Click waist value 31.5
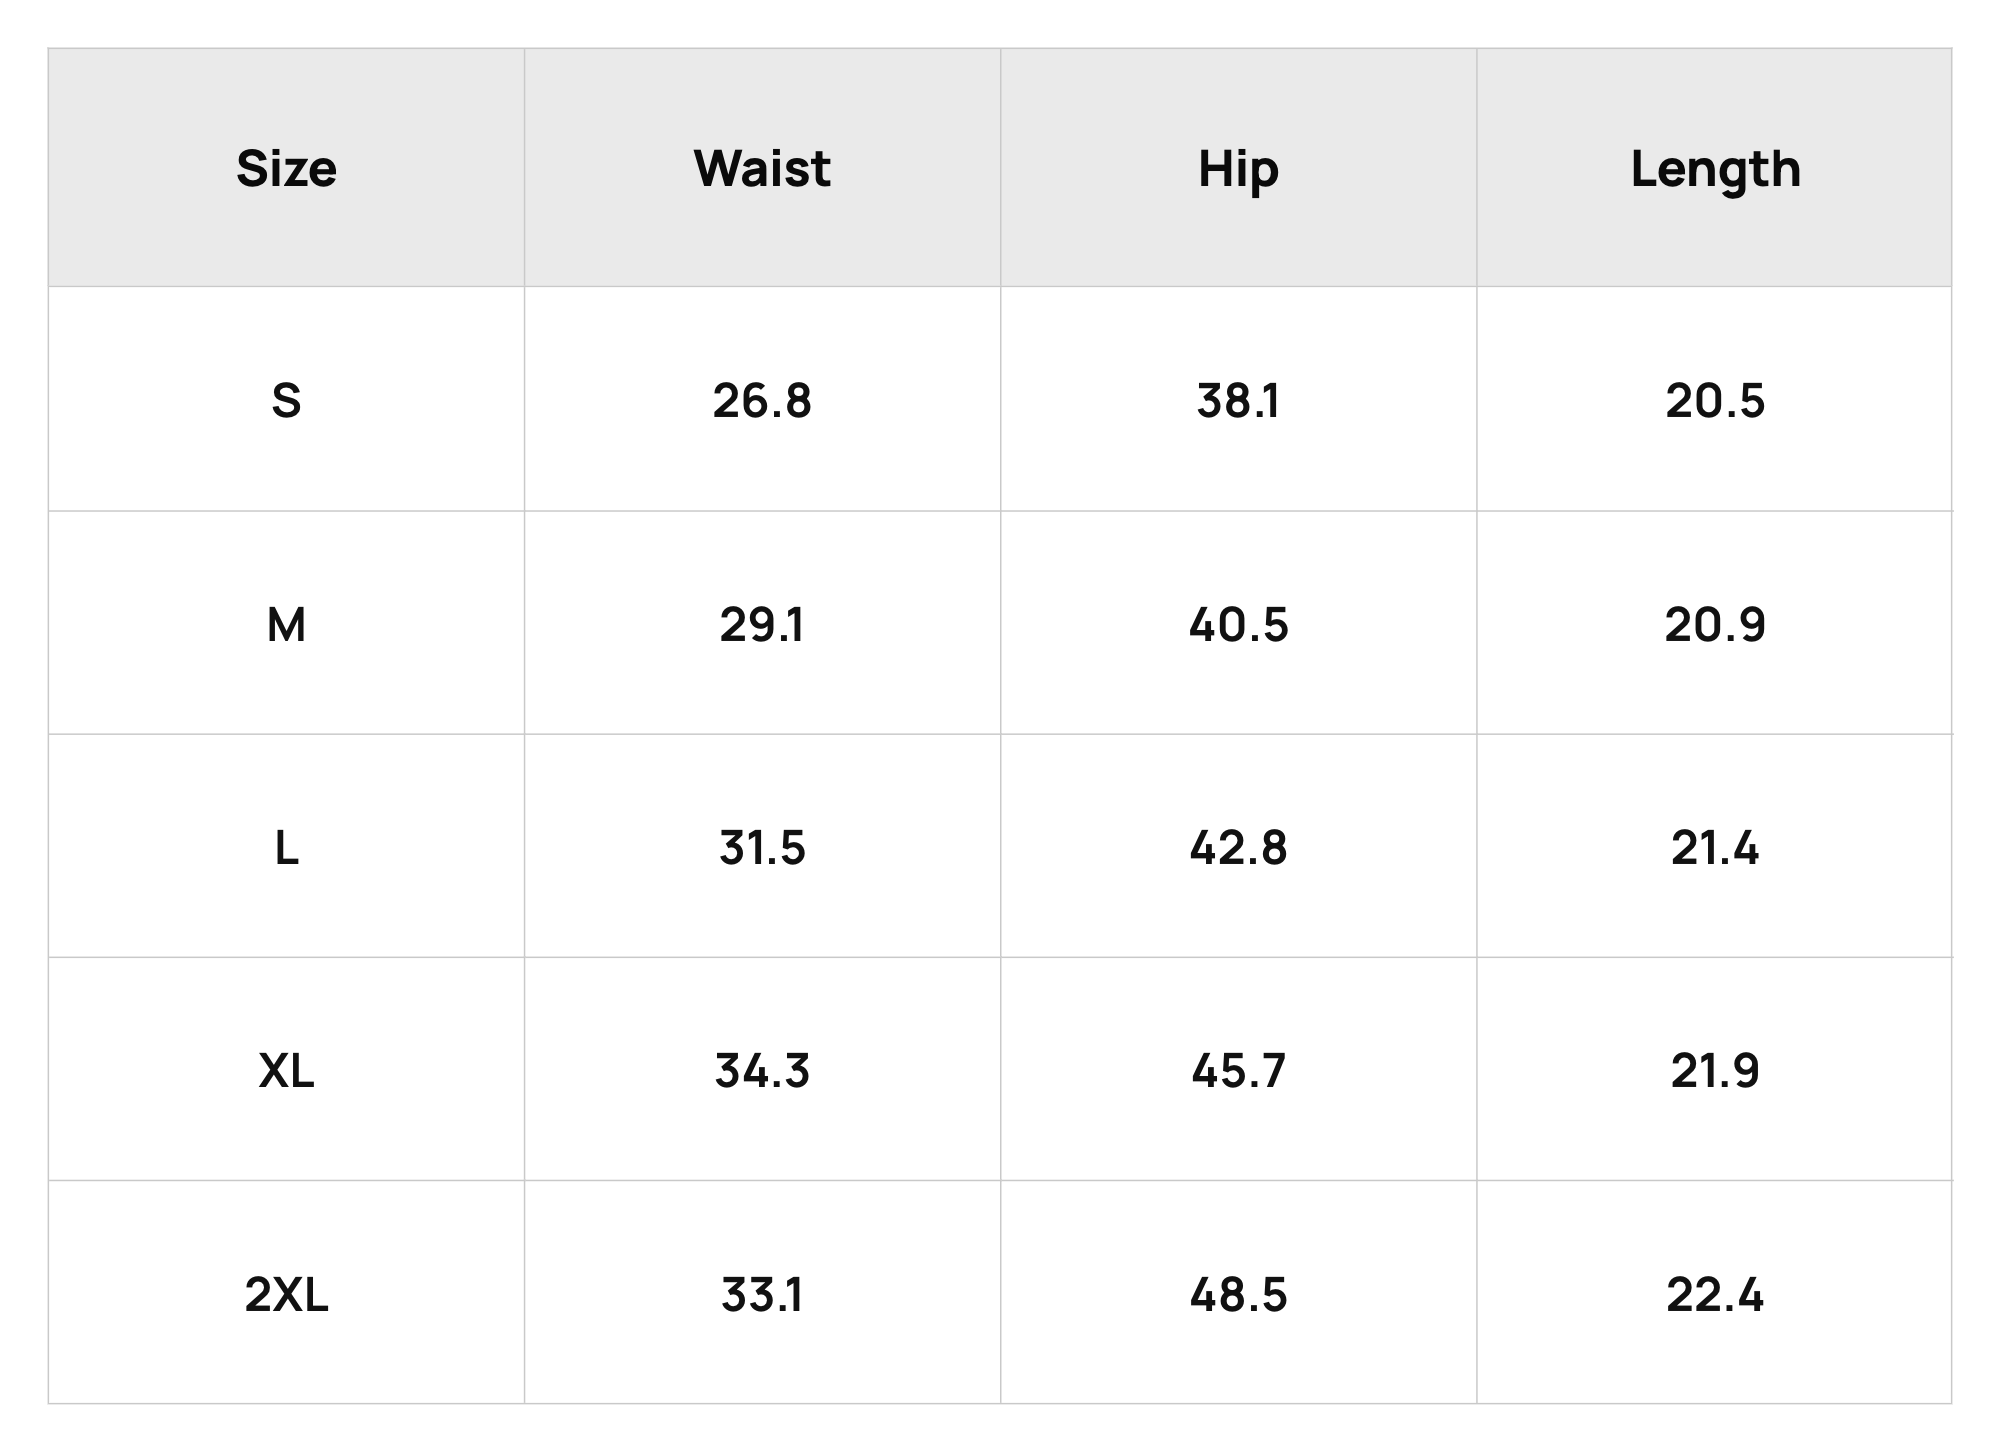 (x=762, y=848)
